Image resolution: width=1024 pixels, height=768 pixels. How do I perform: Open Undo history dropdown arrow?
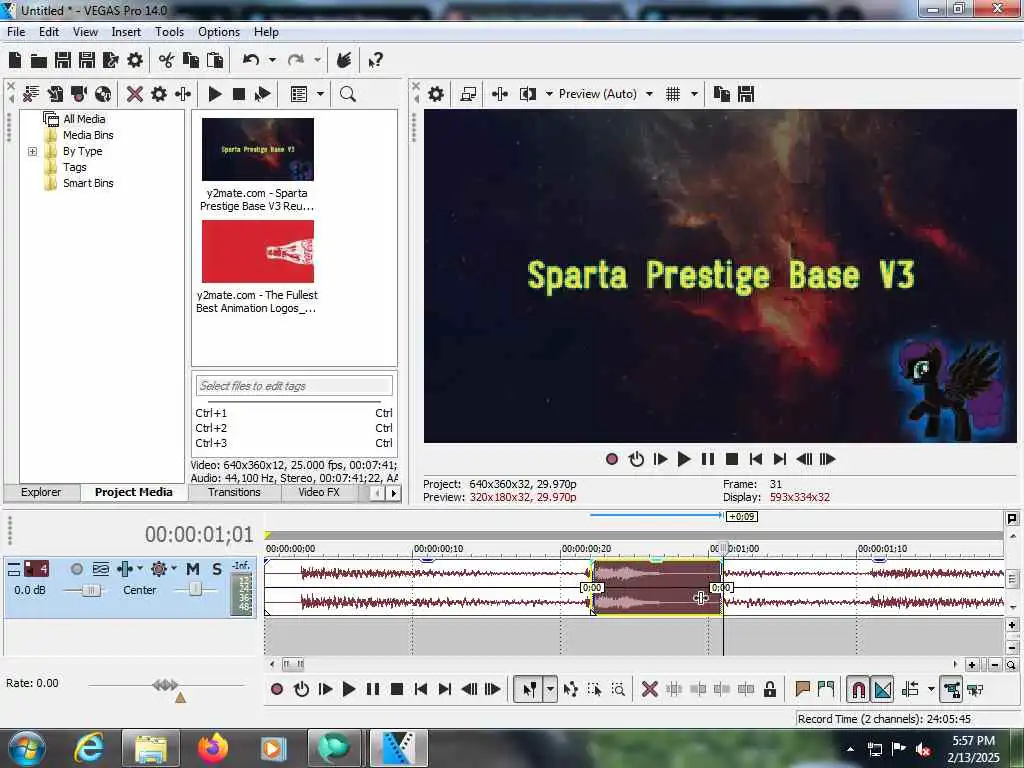pos(272,61)
